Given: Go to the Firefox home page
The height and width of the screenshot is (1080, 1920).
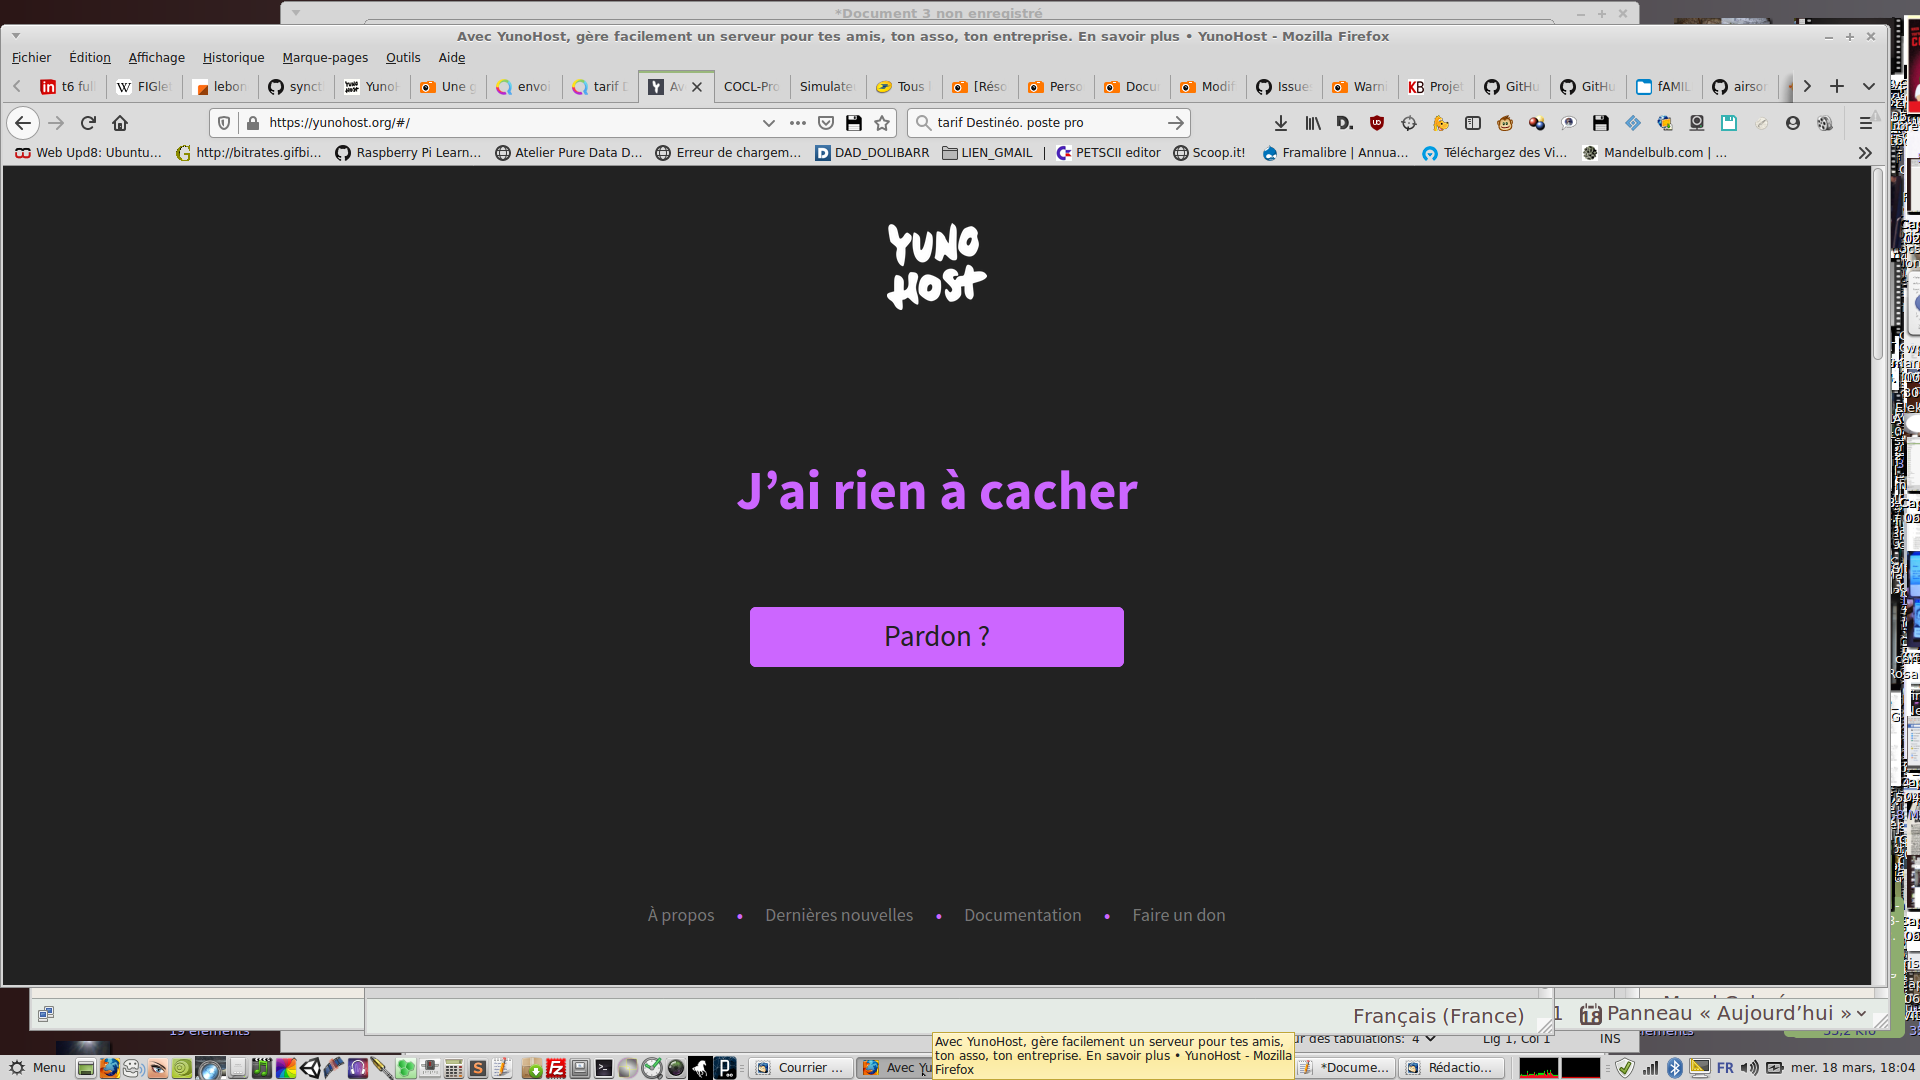Looking at the screenshot, I should pos(120,123).
